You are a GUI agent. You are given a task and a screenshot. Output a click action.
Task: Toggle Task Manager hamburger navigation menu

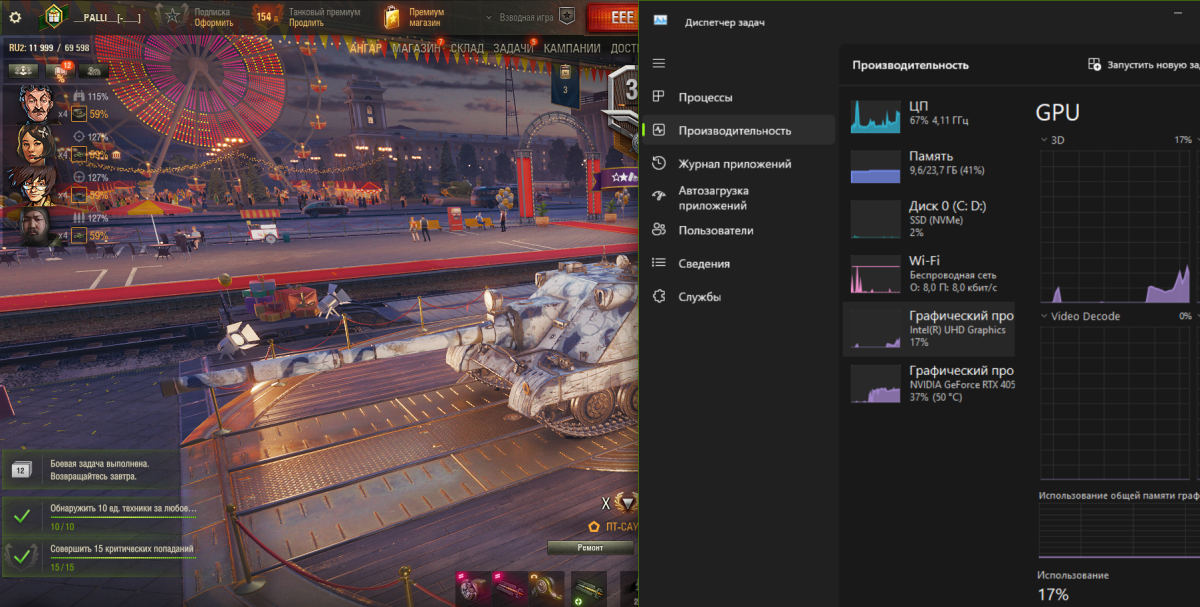click(x=658, y=64)
